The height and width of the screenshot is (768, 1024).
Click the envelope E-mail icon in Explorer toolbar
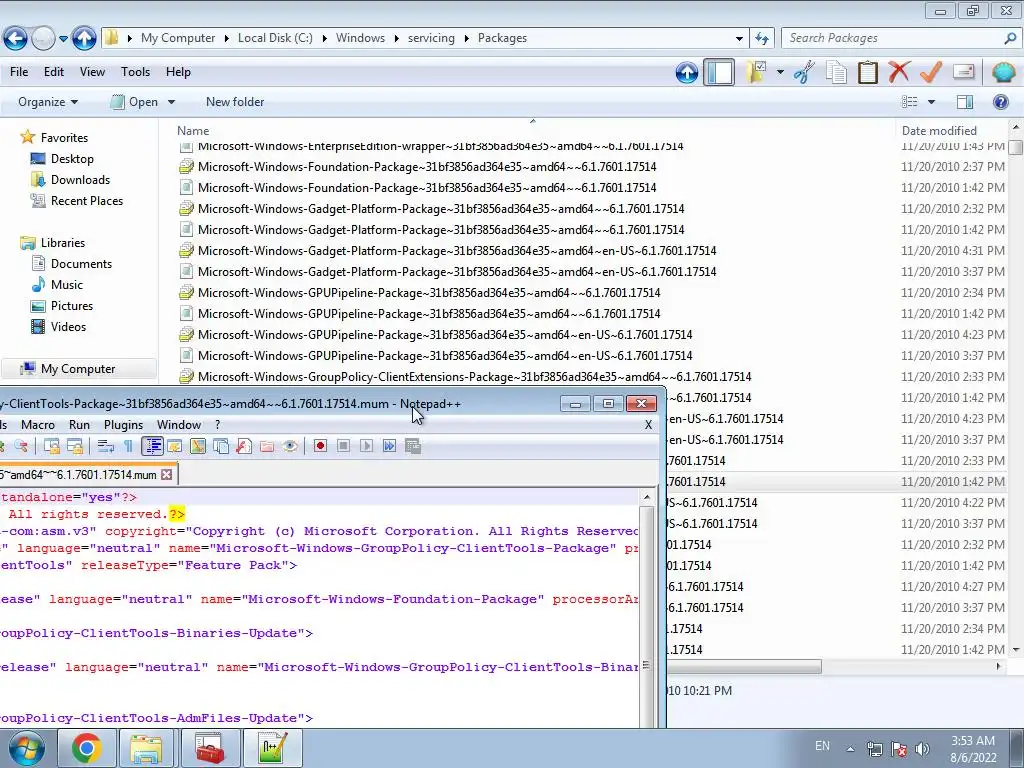[964, 71]
